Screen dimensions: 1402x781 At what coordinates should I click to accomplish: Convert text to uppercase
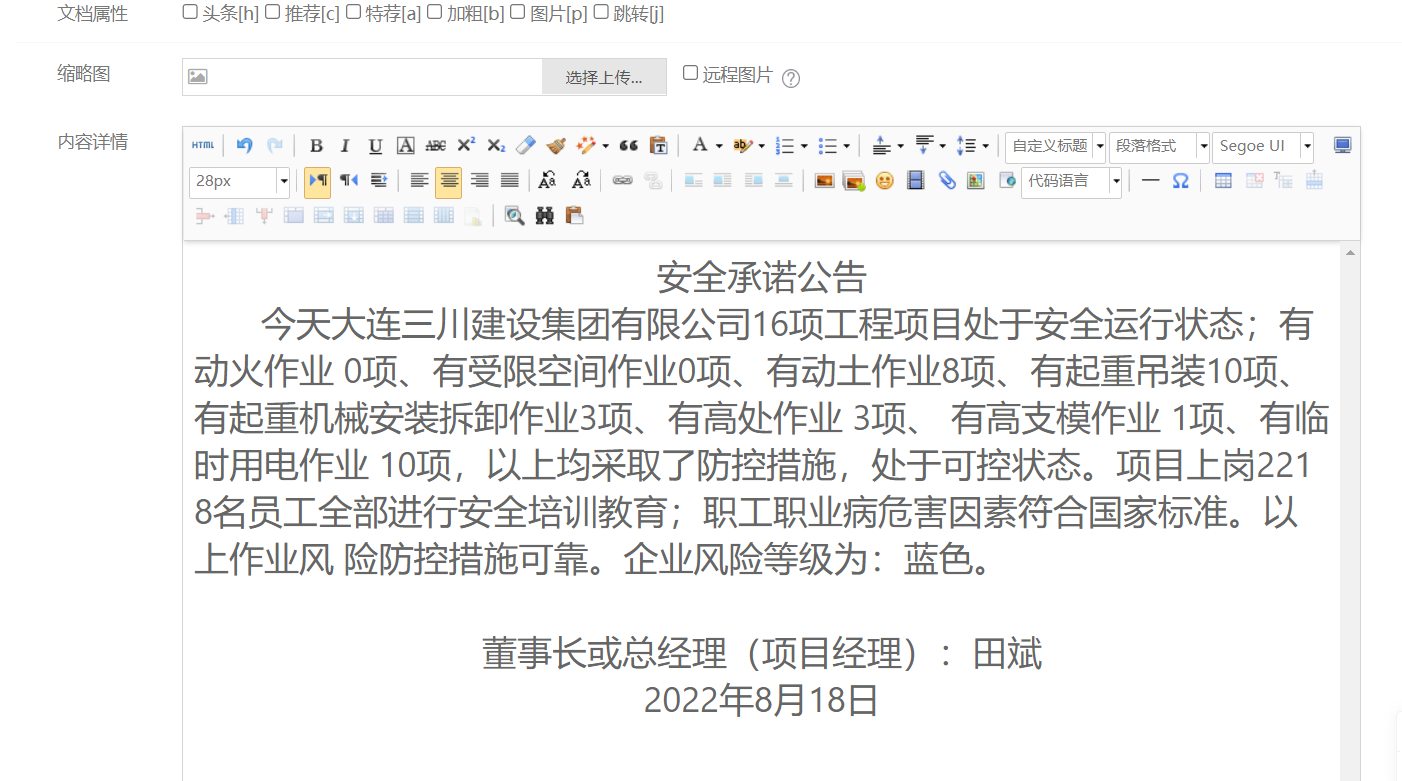(547, 181)
